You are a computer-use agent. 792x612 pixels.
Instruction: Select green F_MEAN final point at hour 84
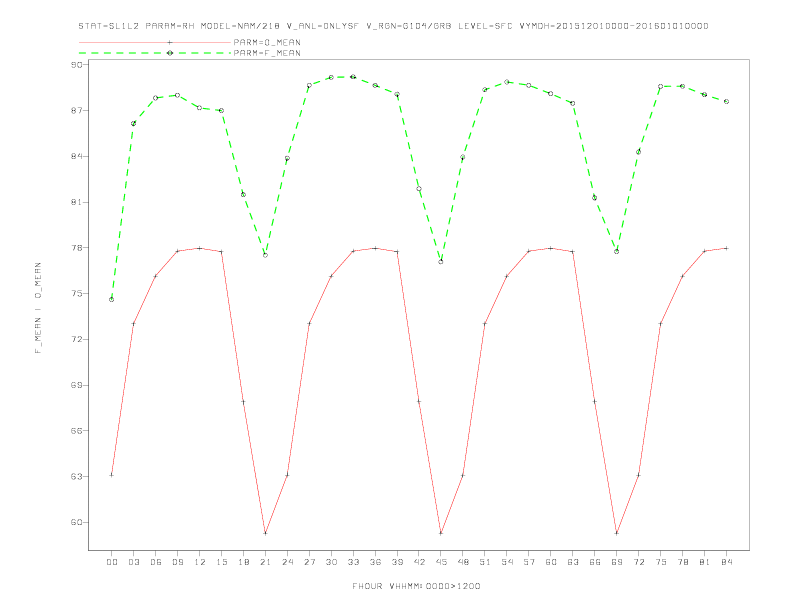(x=727, y=101)
